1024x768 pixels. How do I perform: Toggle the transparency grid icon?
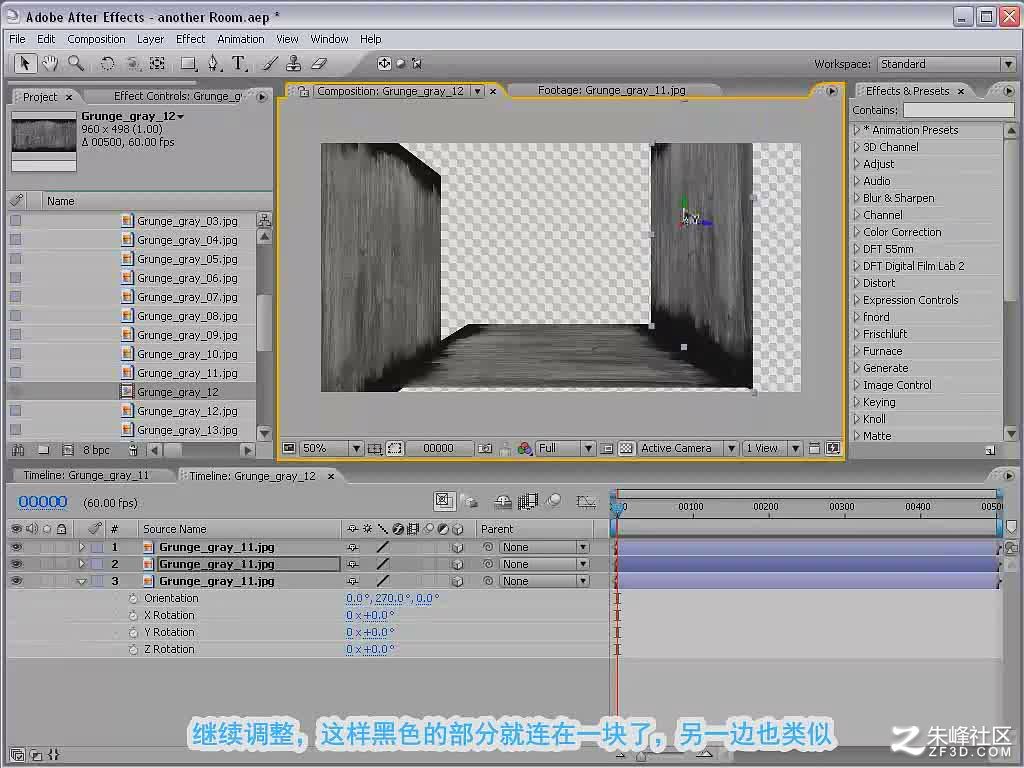click(x=626, y=449)
